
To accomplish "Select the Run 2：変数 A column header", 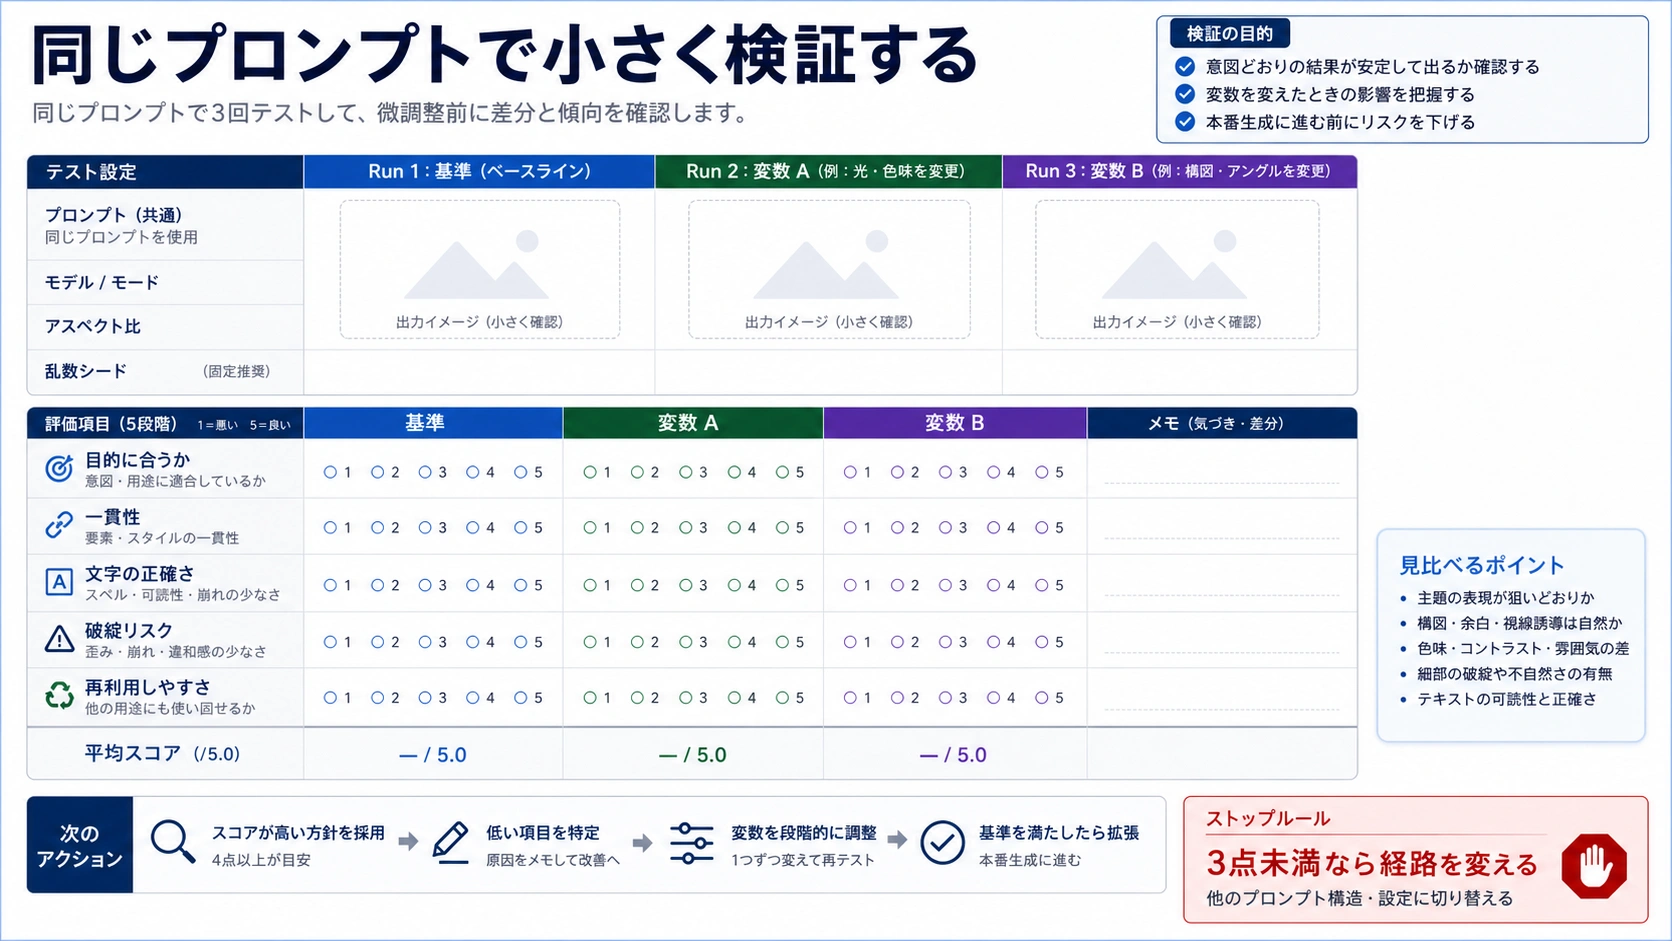I will pyautogui.click(x=828, y=171).
